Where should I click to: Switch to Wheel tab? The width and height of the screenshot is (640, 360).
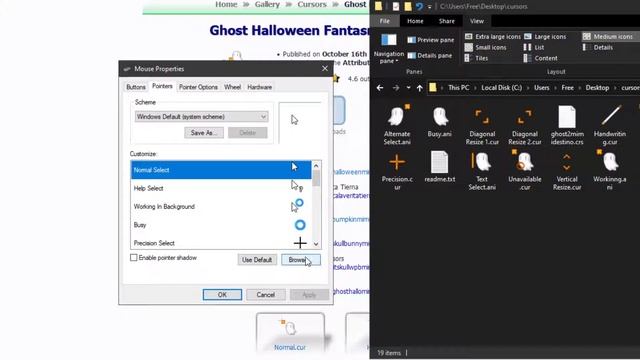click(232, 87)
